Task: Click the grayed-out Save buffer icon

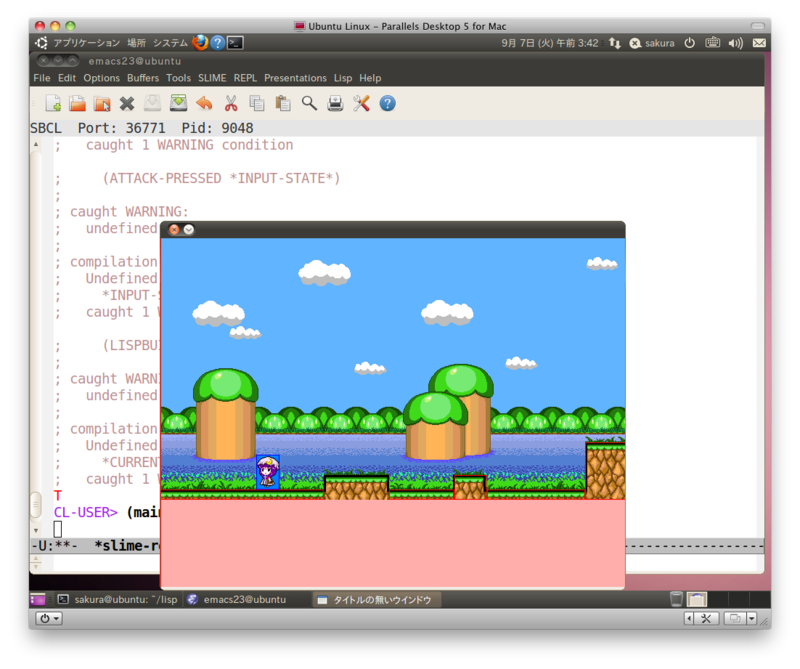Action: pos(152,103)
